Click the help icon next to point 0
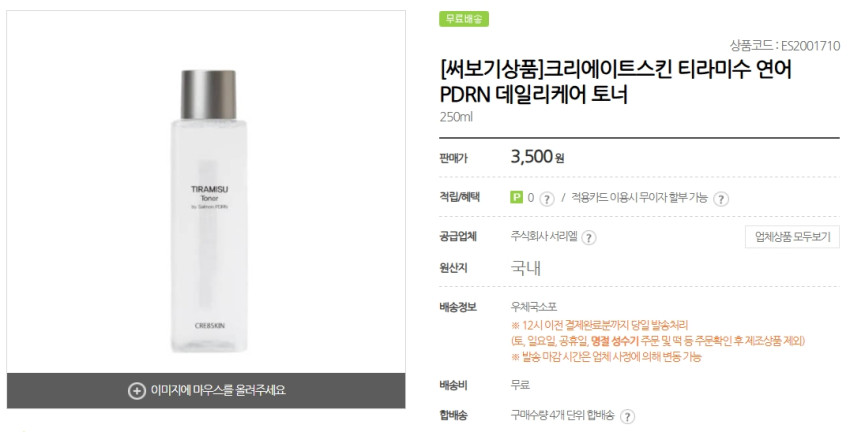 547,199
